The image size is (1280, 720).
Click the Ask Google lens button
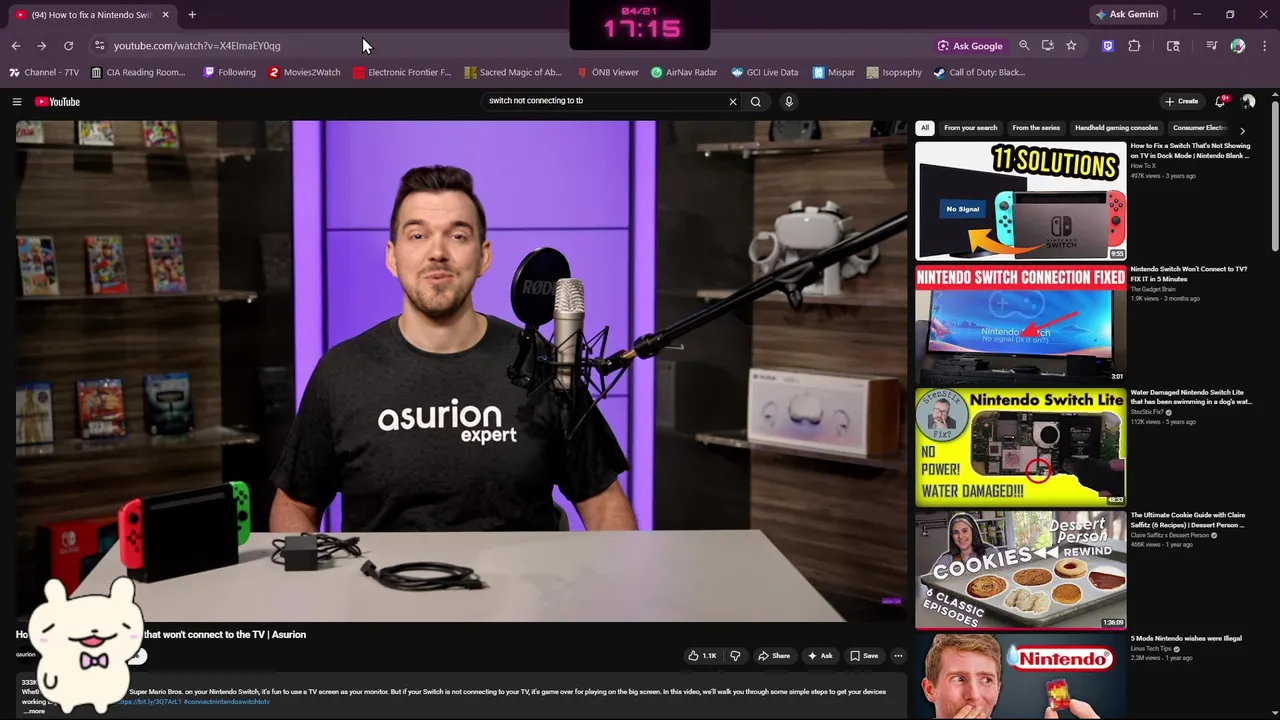point(970,46)
